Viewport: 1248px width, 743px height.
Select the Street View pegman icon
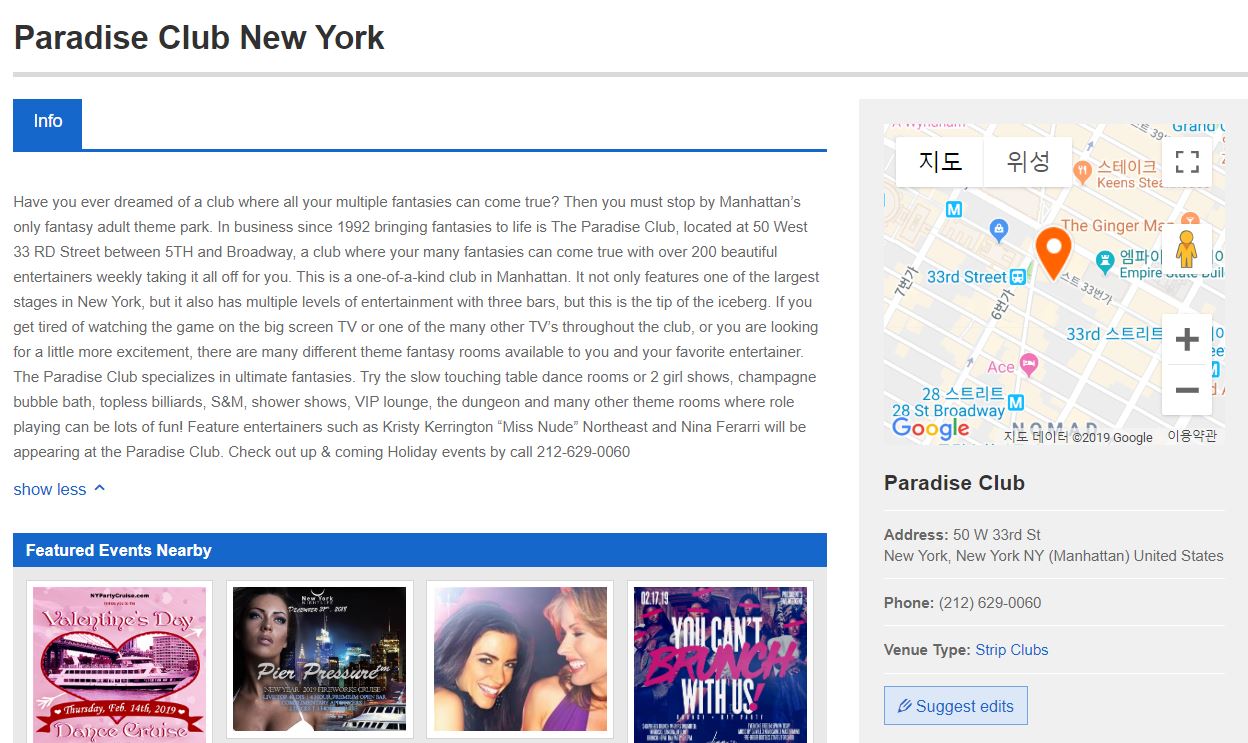1187,249
